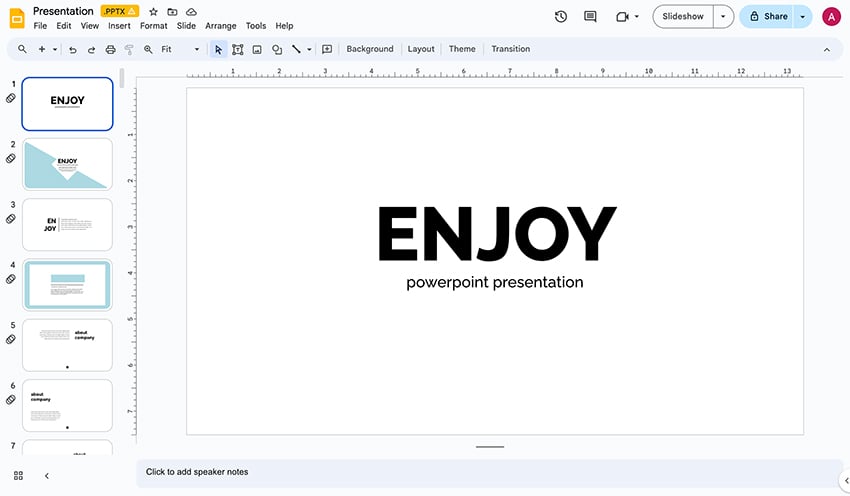The width and height of the screenshot is (850, 496).
Task: Open the Fit zoom dropdown
Action: click(180, 49)
